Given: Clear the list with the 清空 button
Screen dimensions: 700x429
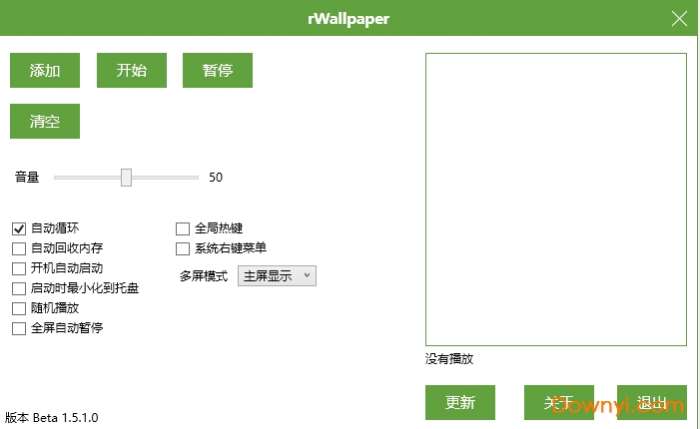Looking at the screenshot, I should 45,121.
